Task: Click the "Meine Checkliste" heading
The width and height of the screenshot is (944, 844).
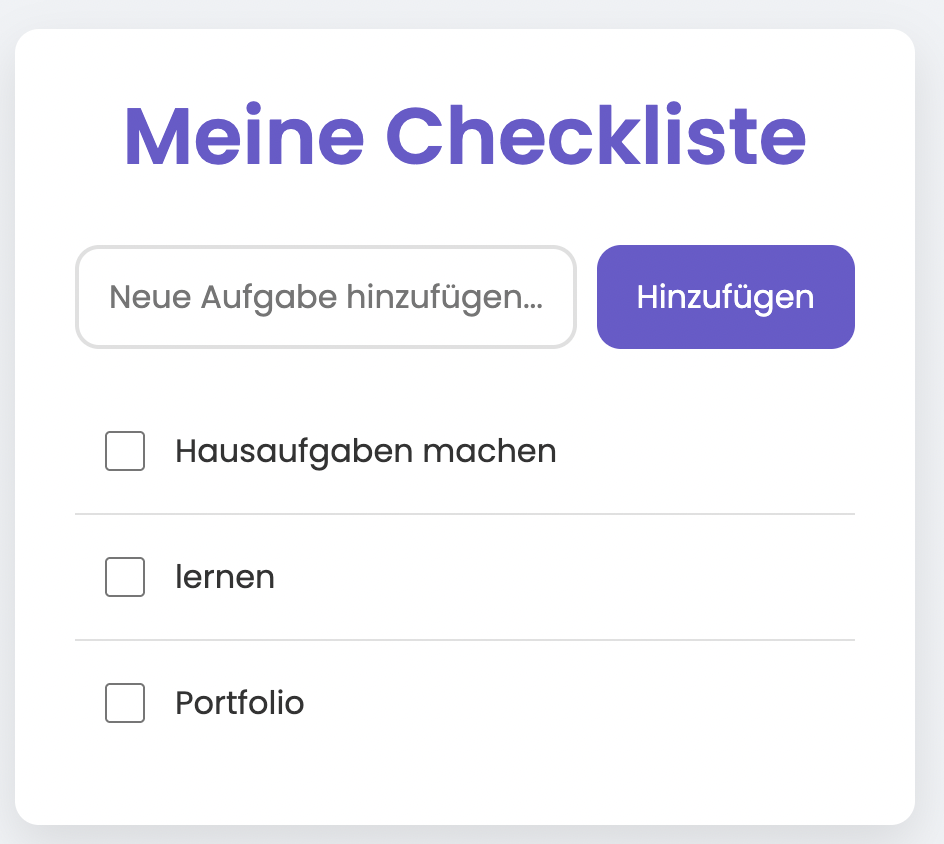Action: (465, 137)
